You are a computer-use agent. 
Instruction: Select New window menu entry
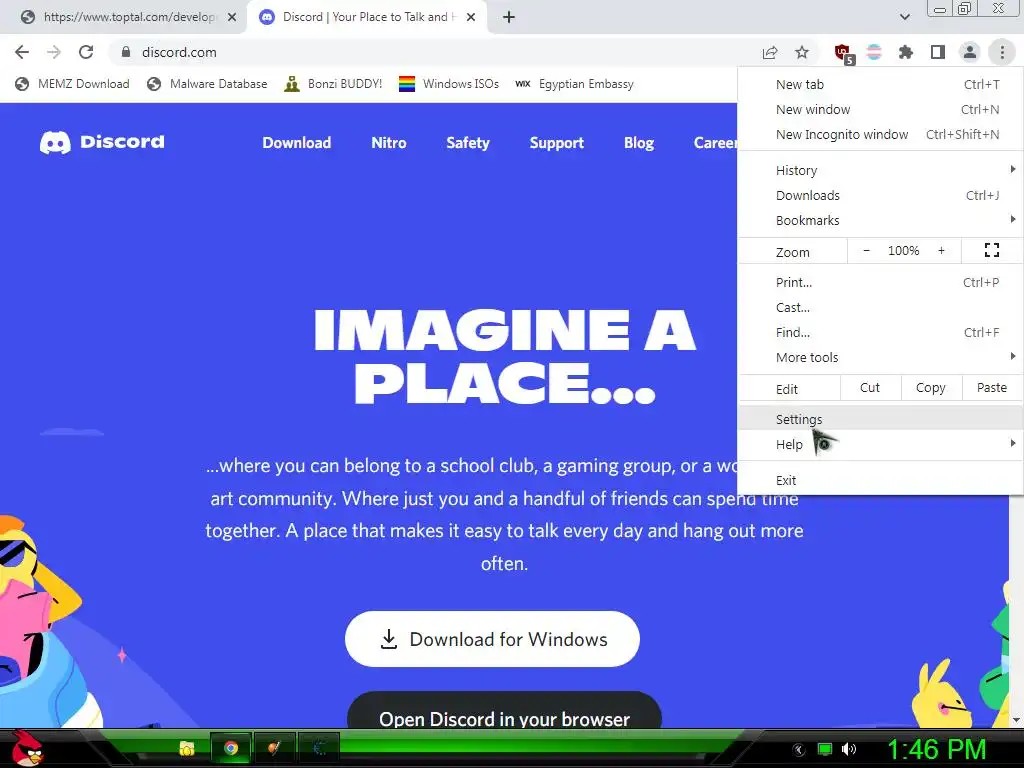click(880, 109)
